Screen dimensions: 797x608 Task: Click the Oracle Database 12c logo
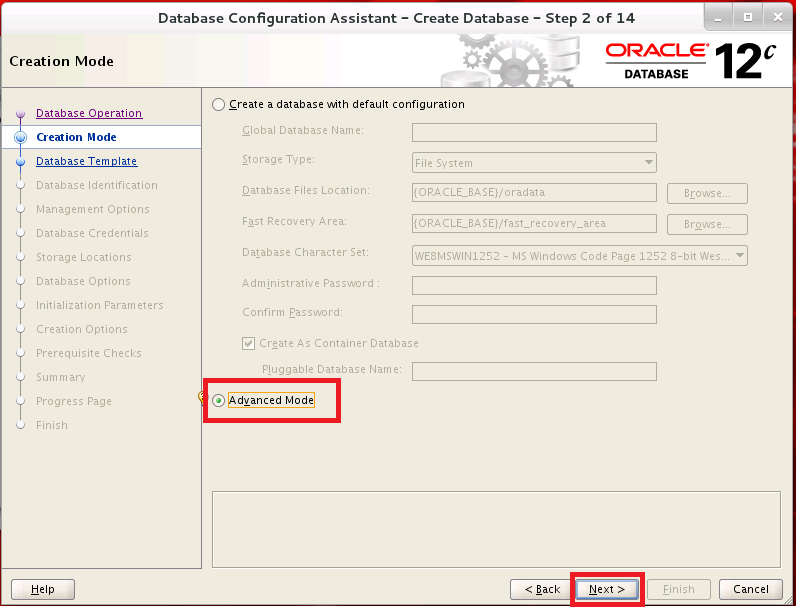[690, 61]
